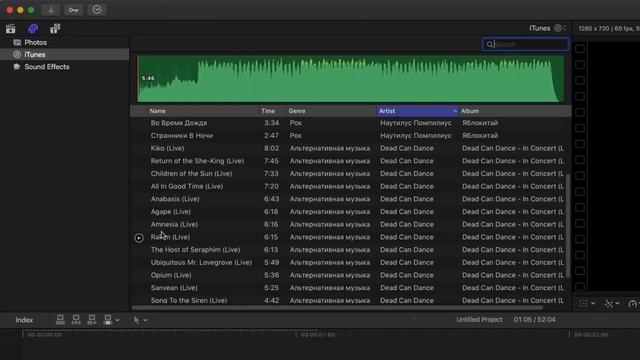This screenshot has height=360, width=640.
Task: Click the 00:00:00:00 timeline ruler start
Action: [44, 335]
